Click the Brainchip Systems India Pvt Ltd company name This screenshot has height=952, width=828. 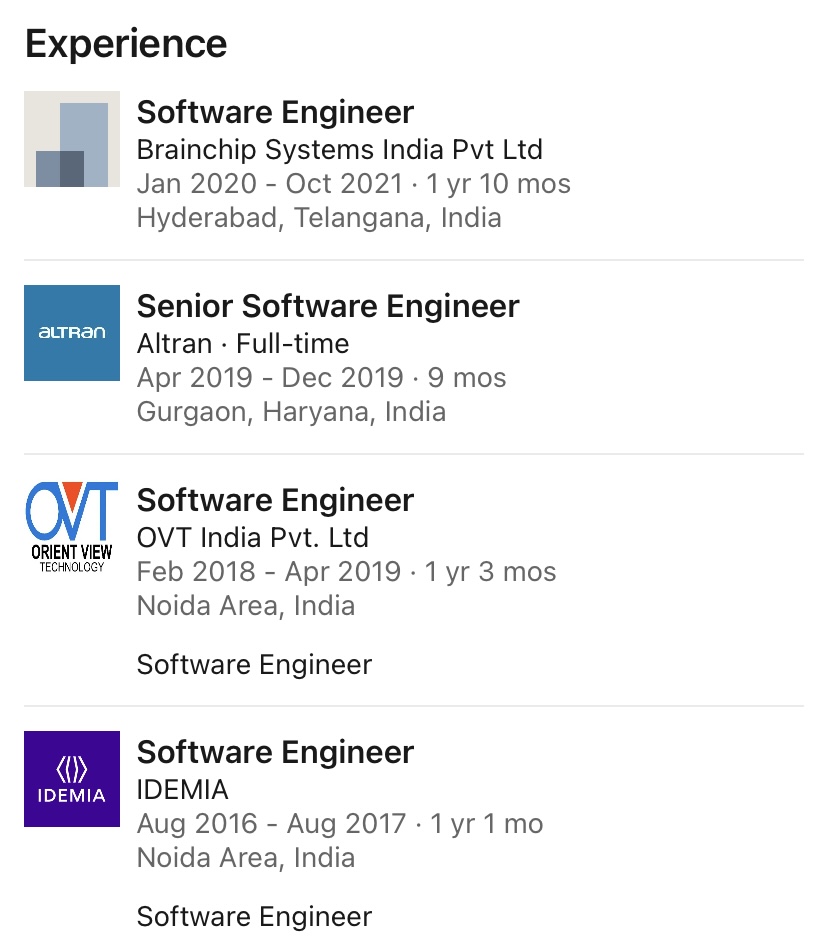339,150
